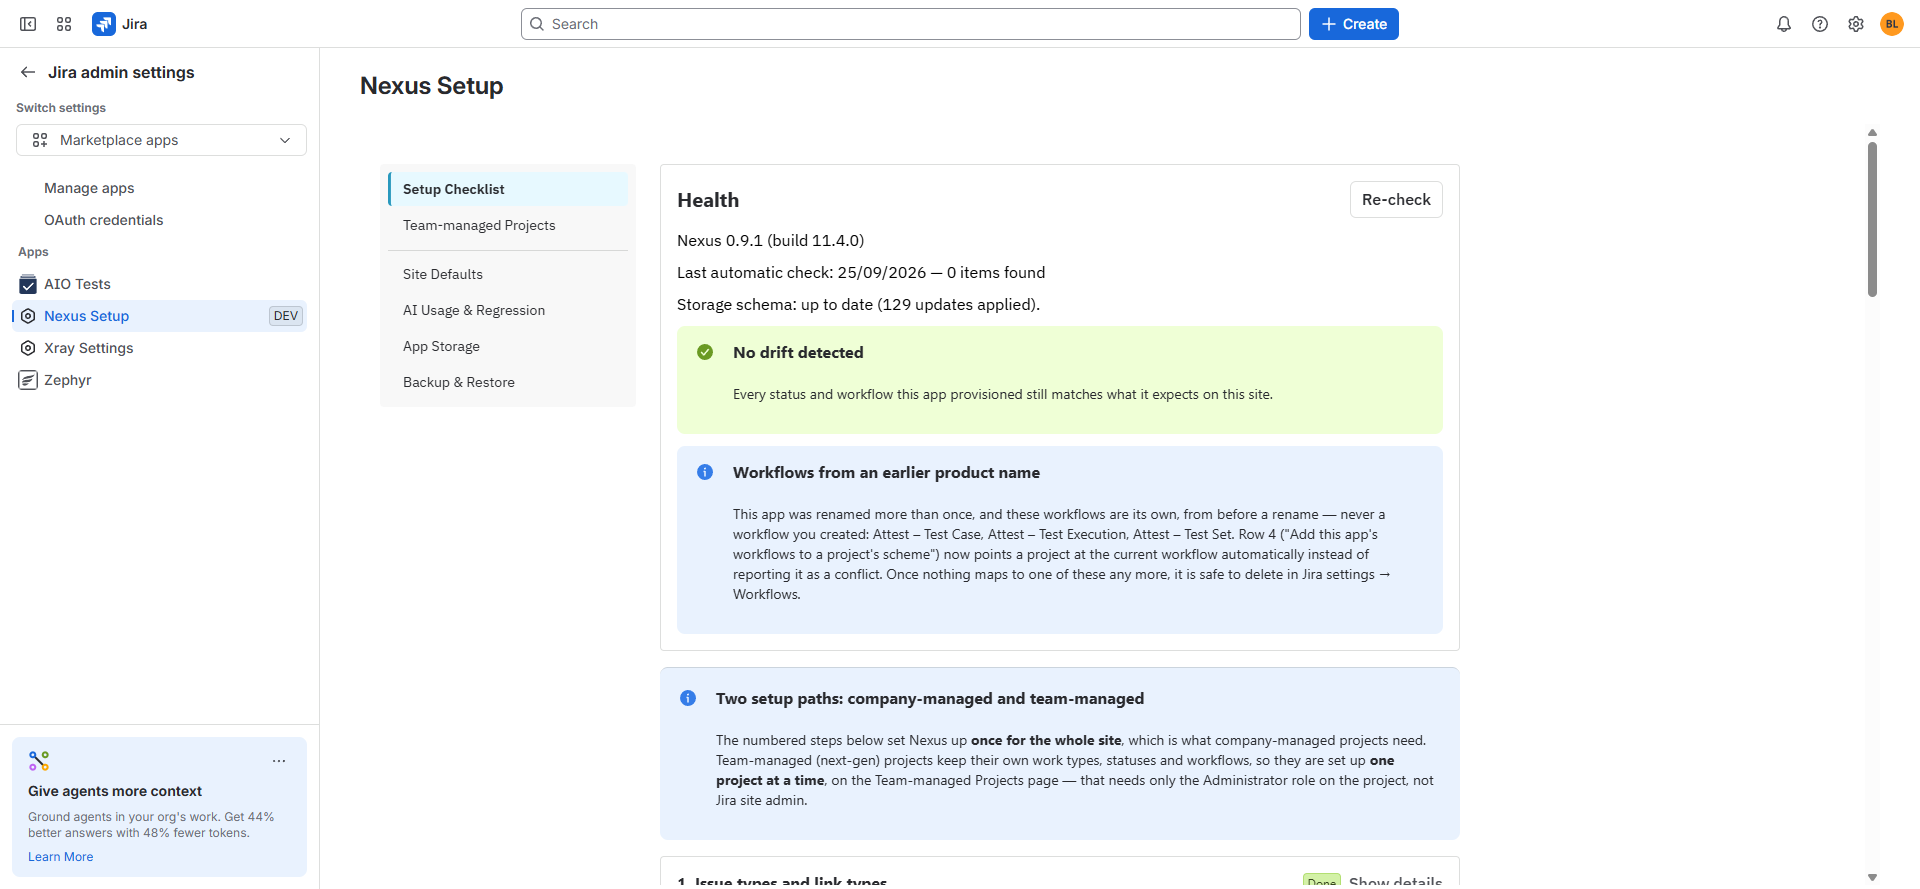Viewport: 1920px width, 889px height.
Task: Click the info icon beside Two setup paths
Action: [688, 698]
